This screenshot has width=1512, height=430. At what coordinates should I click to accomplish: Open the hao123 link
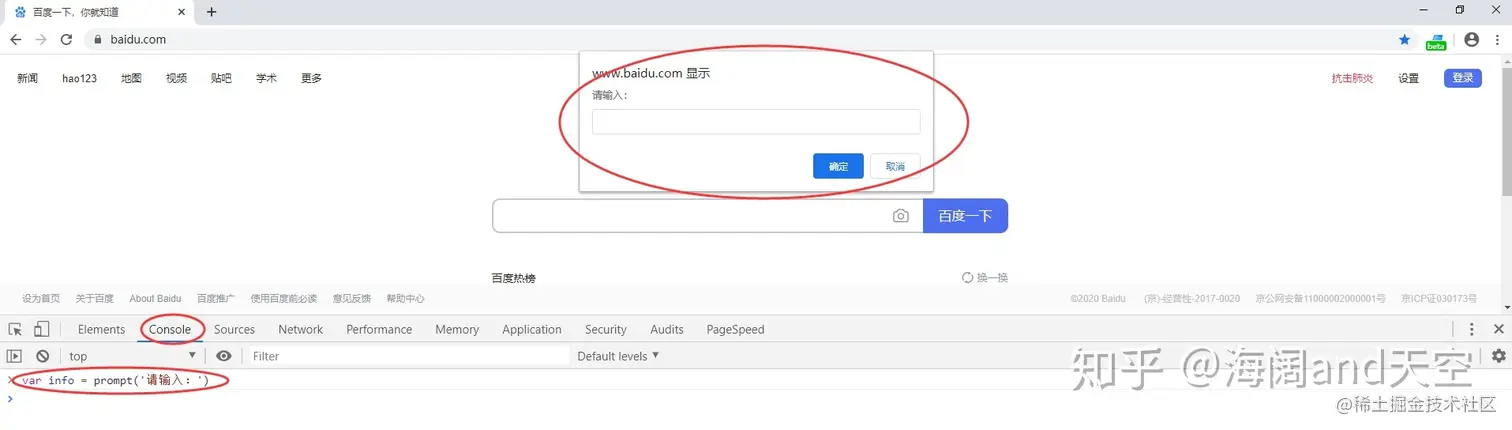(79, 78)
